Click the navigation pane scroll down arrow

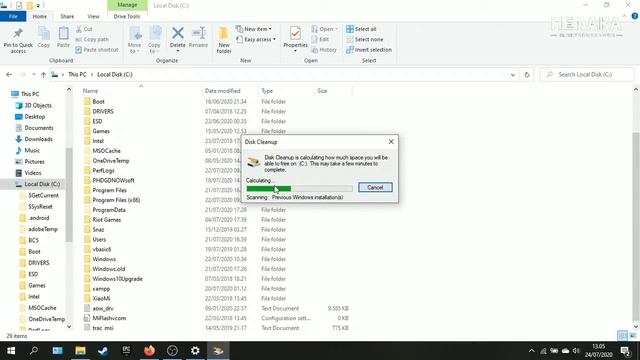69,327
